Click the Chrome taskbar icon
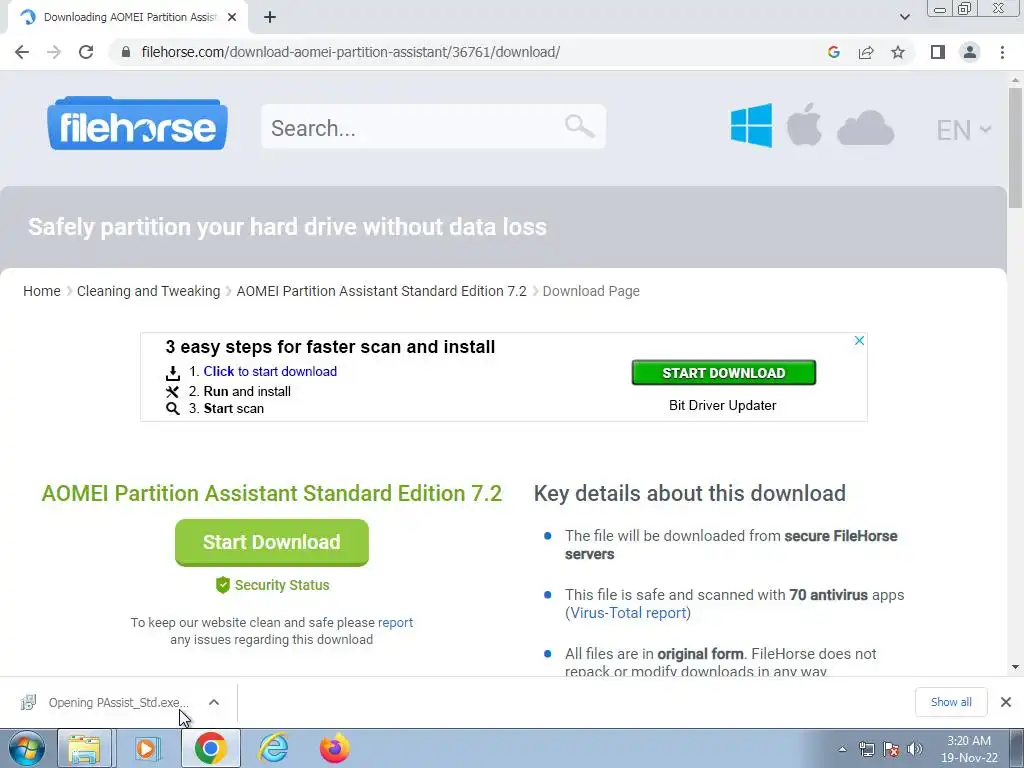The height and width of the screenshot is (768, 1024). 210,748
